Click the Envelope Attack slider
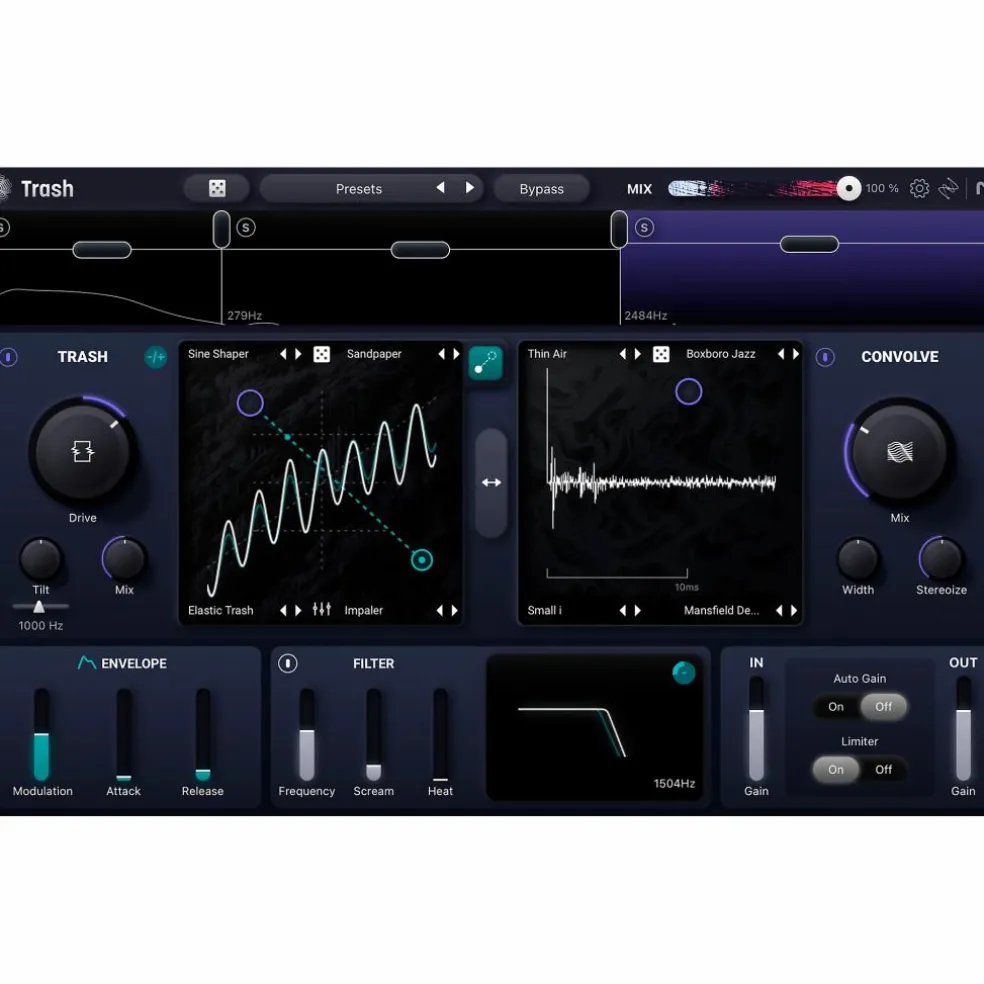This screenshot has height=984, width=984. point(124,734)
